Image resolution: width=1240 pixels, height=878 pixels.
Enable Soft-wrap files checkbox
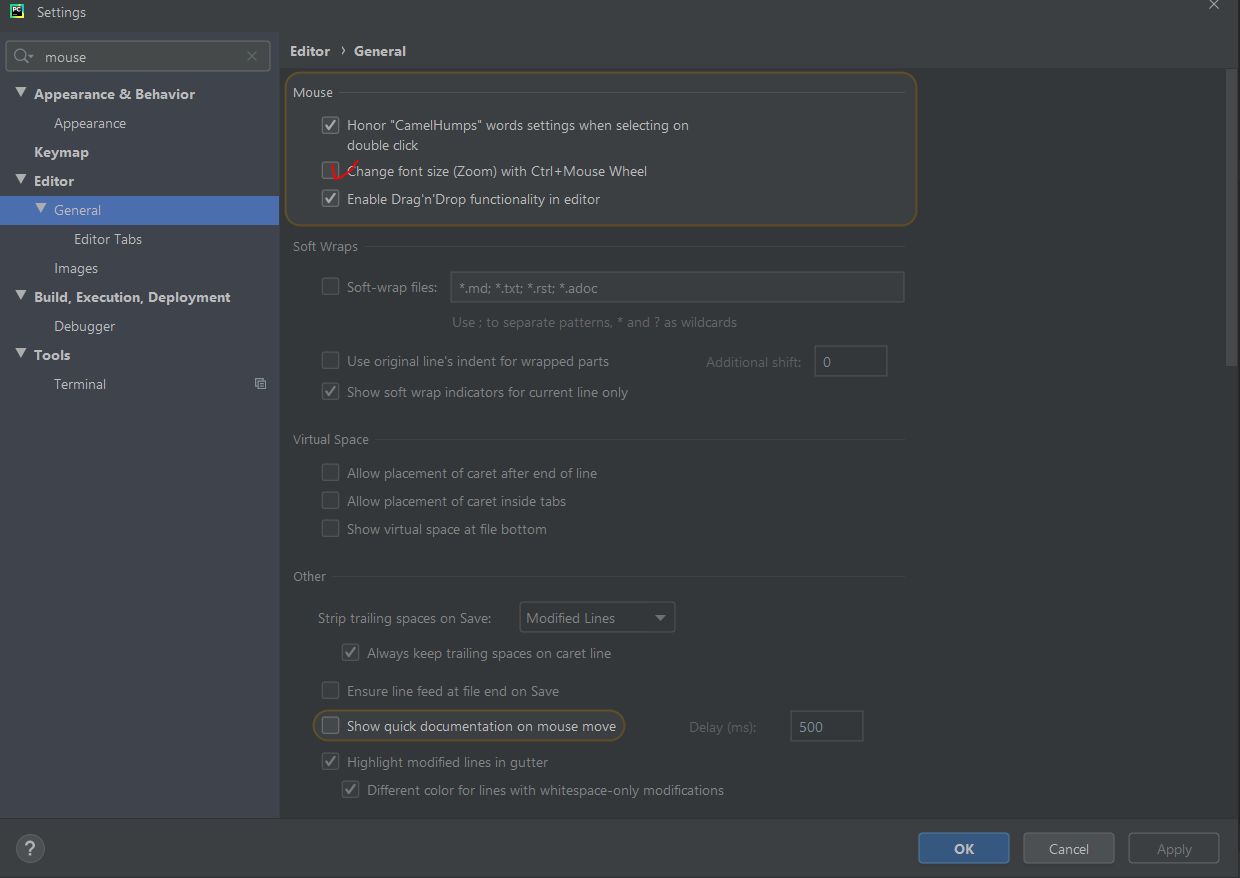coord(330,287)
